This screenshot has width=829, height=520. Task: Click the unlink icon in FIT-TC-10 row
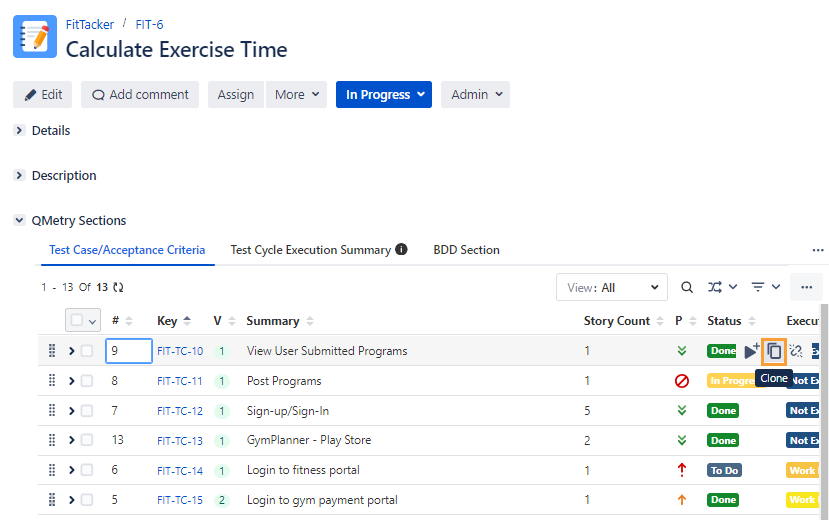click(x=796, y=351)
